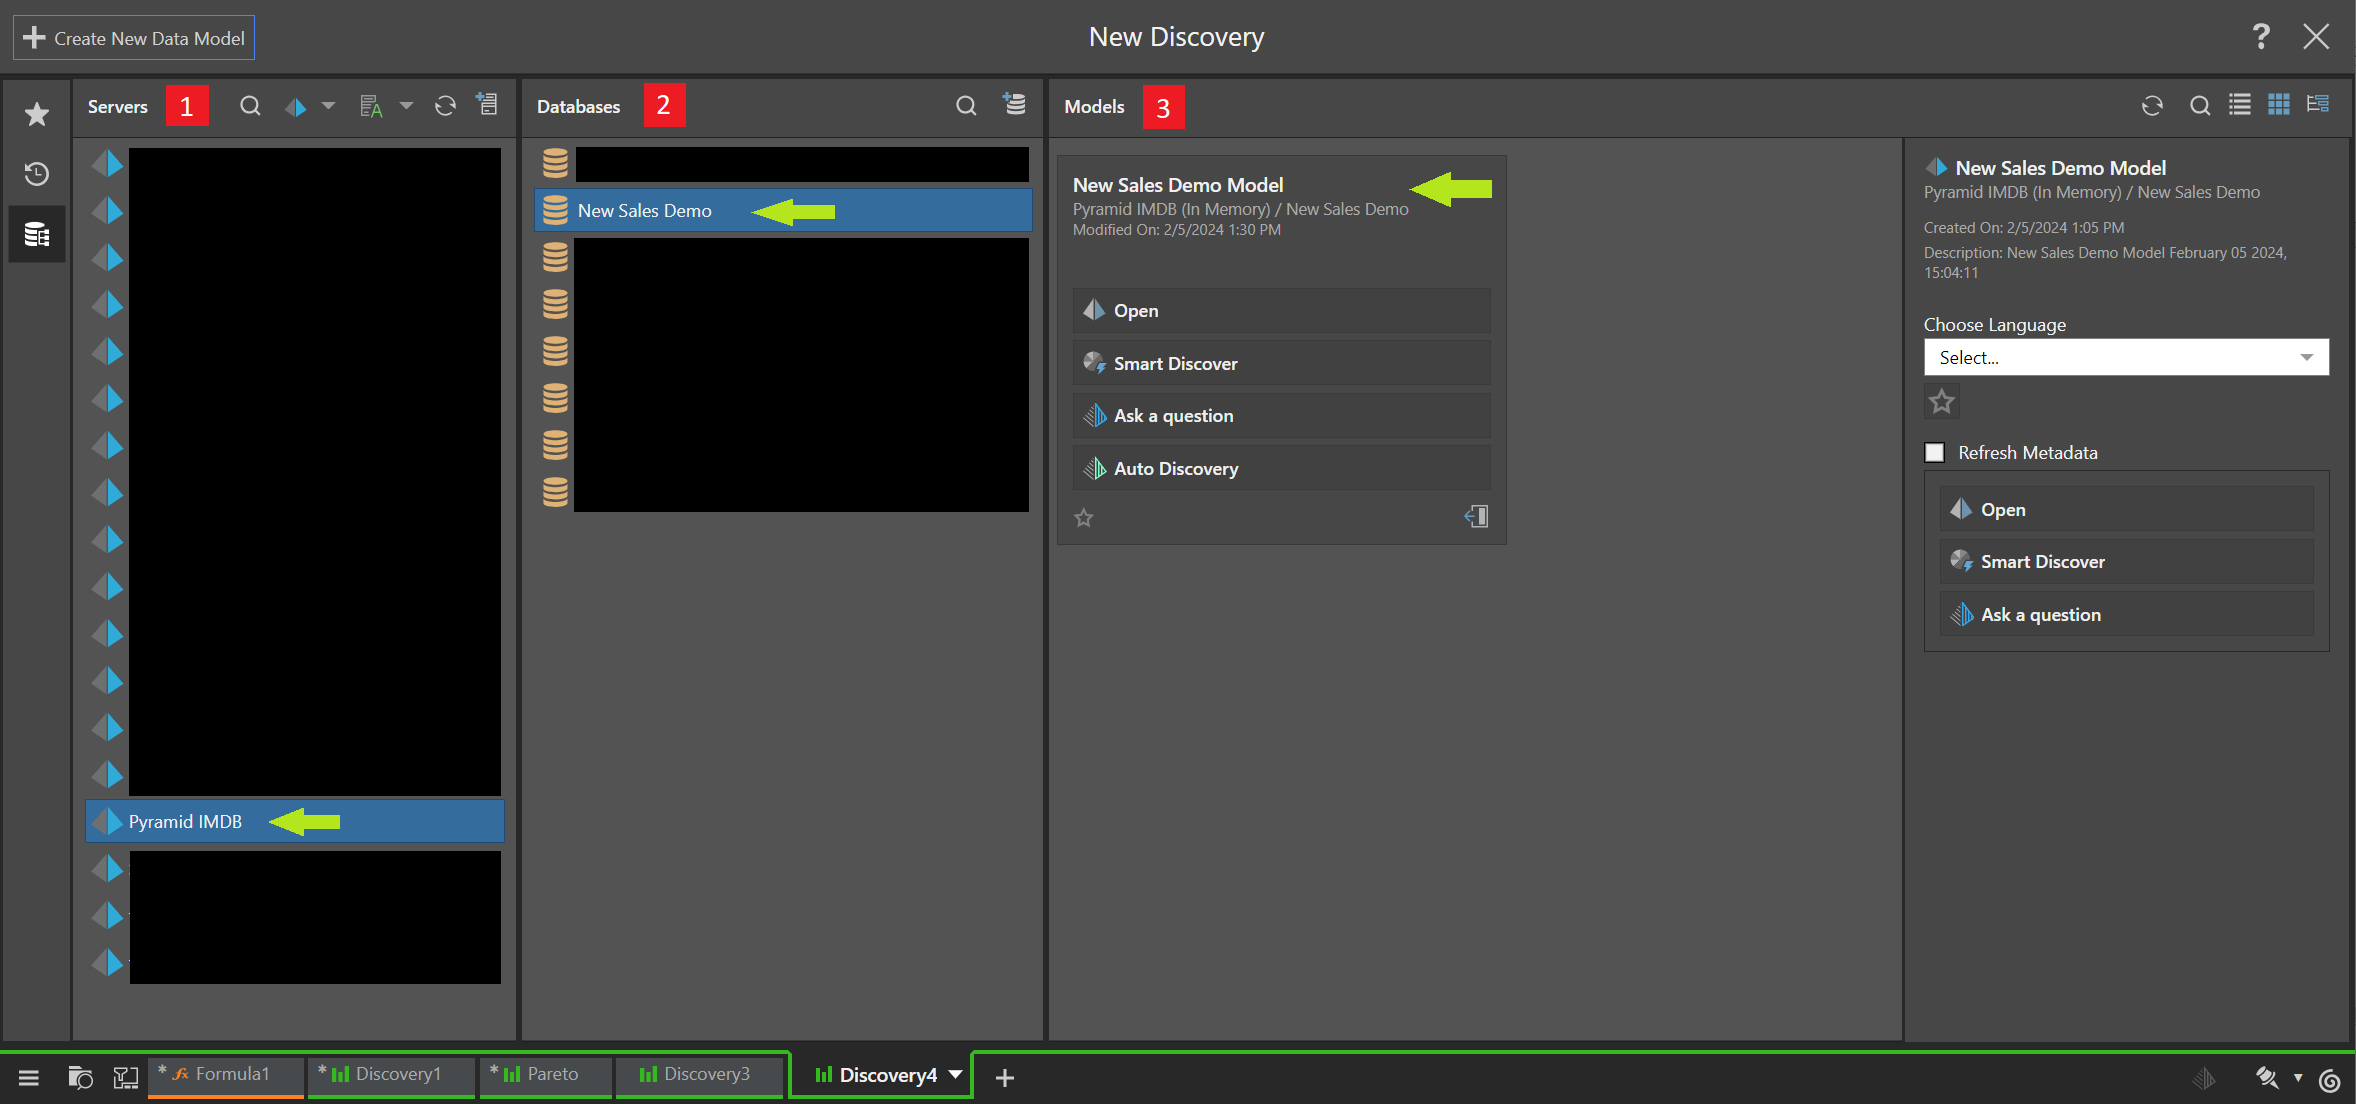2356x1104 pixels.
Task: Open the help question mark icon
Action: [x=2261, y=37]
